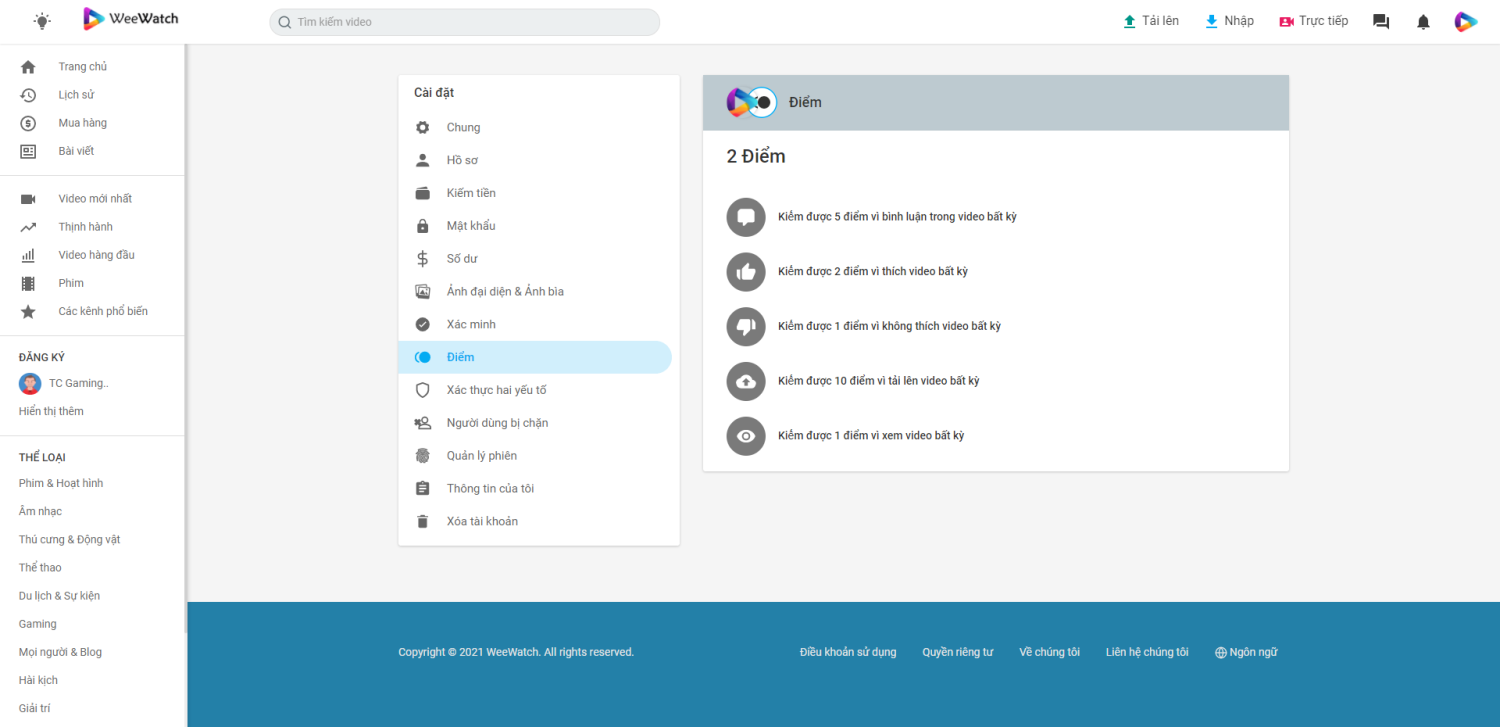1500x727 pixels.
Task: Open the user avatar menu
Action: click(1465, 22)
